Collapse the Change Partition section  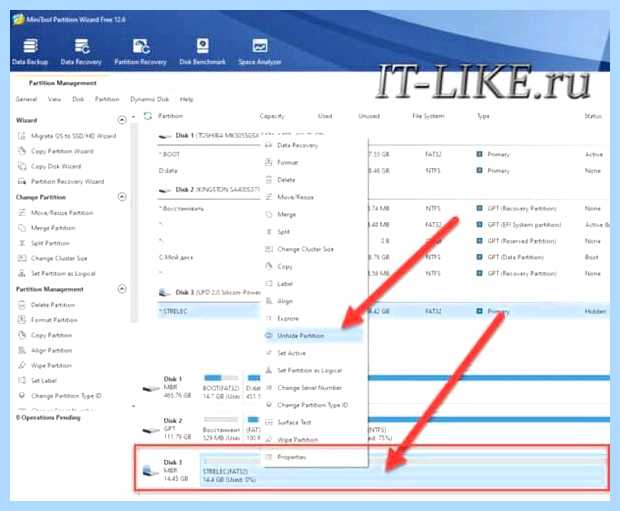(122, 197)
